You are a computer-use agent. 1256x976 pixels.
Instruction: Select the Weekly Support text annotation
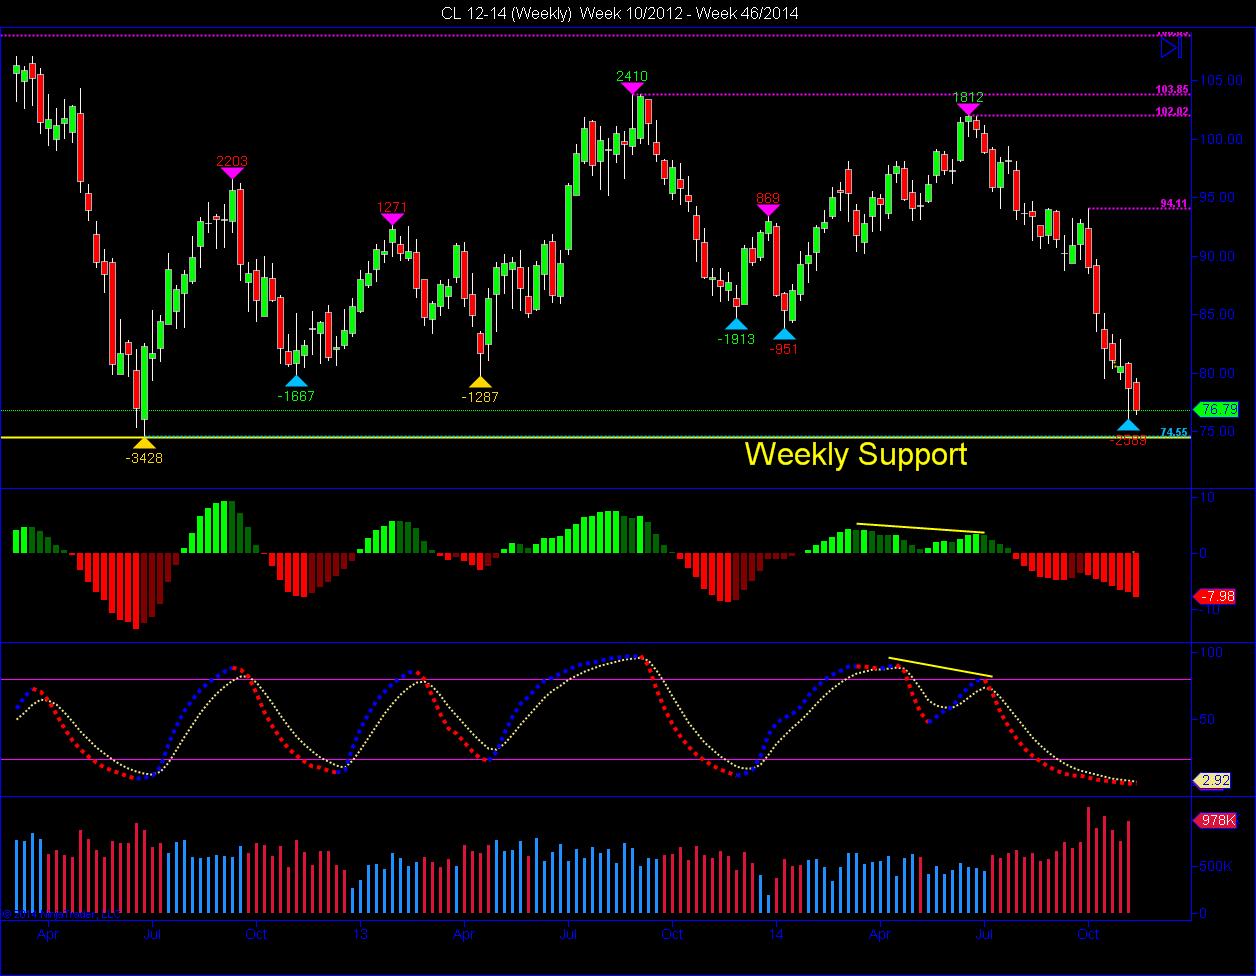tap(856, 455)
